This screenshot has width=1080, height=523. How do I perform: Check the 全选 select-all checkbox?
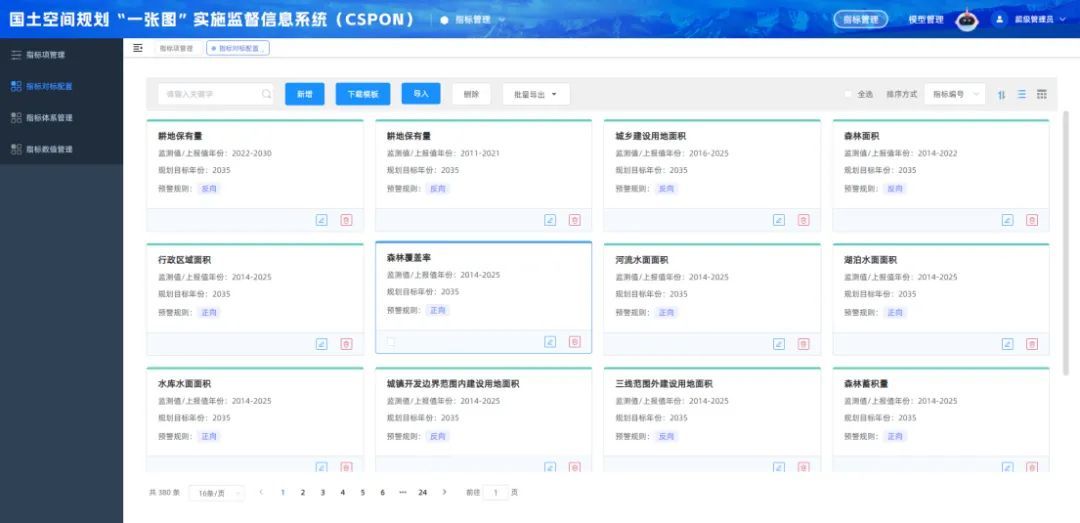click(x=848, y=94)
